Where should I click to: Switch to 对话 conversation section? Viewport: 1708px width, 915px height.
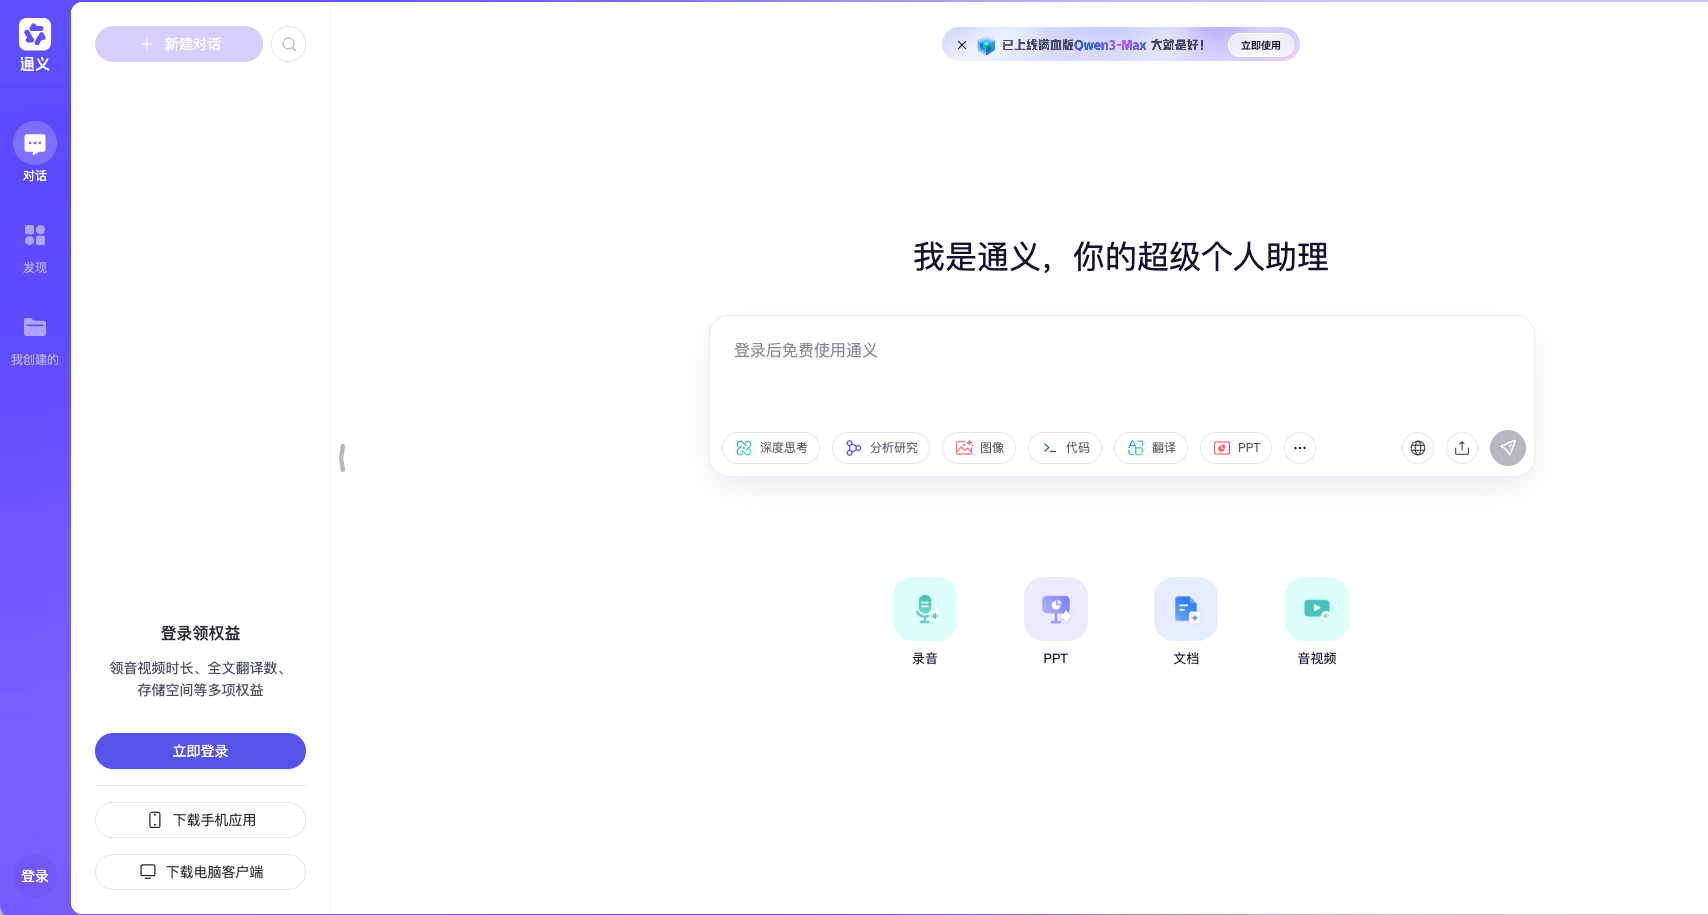[x=35, y=152]
